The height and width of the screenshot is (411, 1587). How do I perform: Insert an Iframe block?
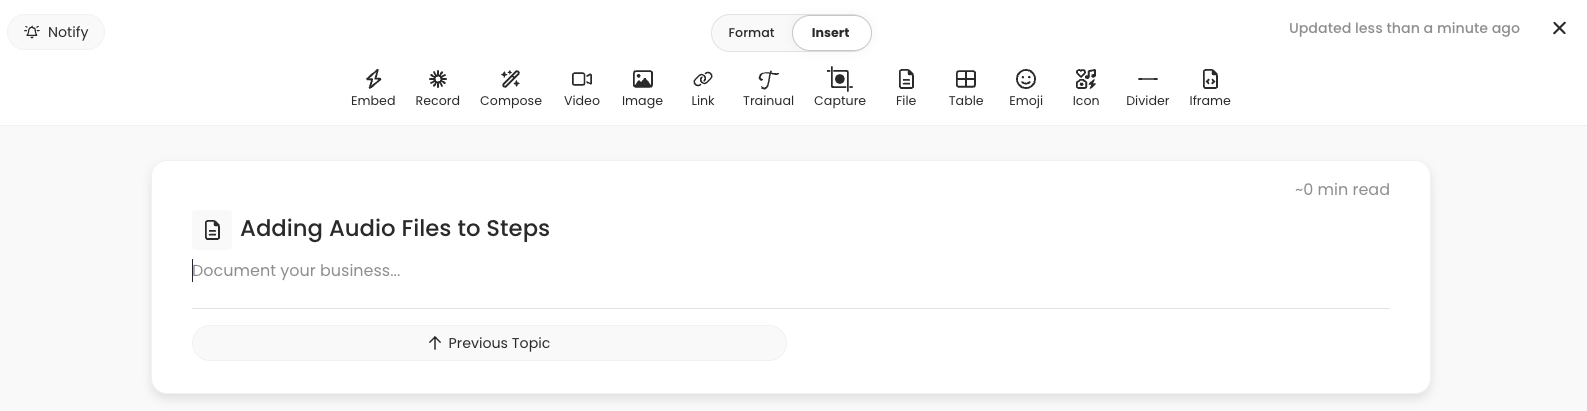1210,88
